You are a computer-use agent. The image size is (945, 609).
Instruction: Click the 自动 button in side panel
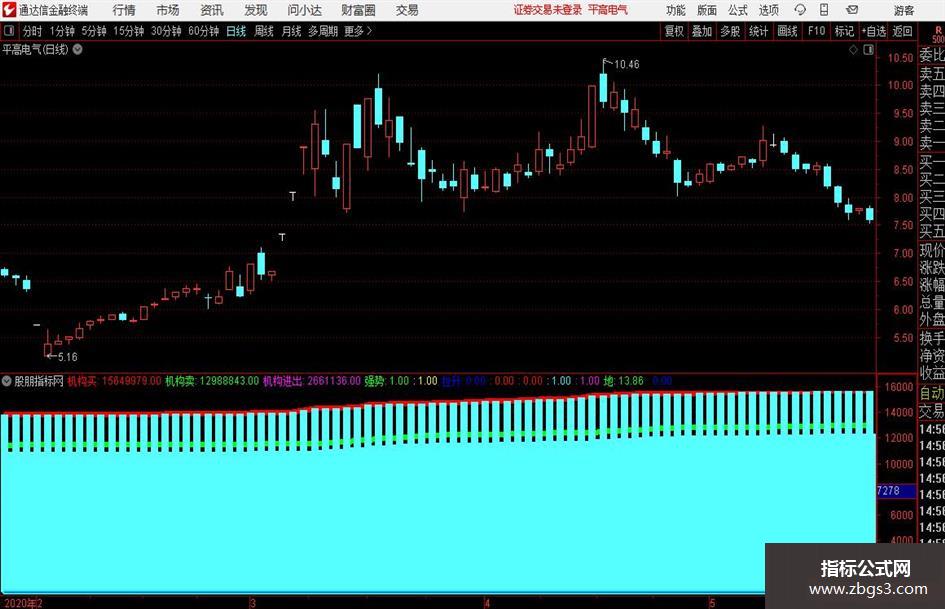932,393
